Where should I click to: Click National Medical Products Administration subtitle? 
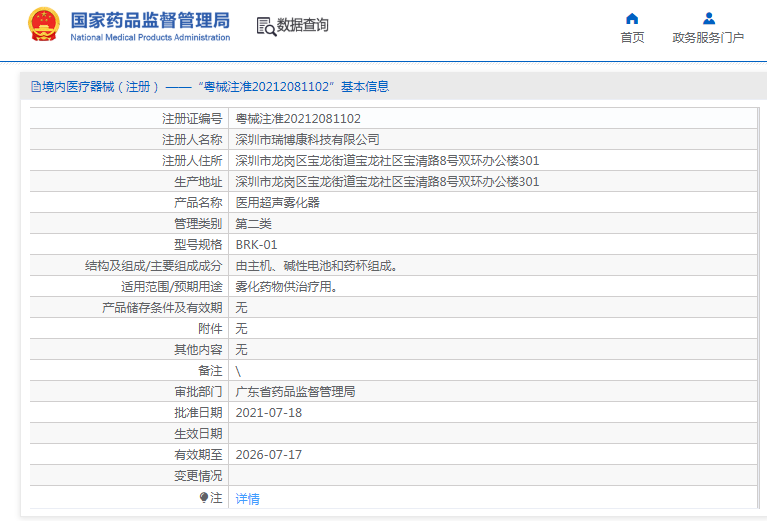pyautogui.click(x=150, y=38)
